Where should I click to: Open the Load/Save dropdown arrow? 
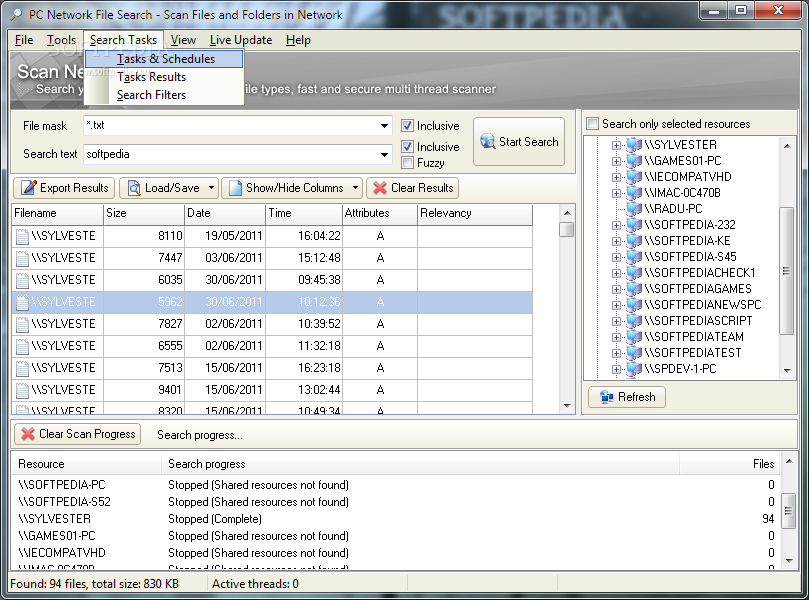coord(211,188)
